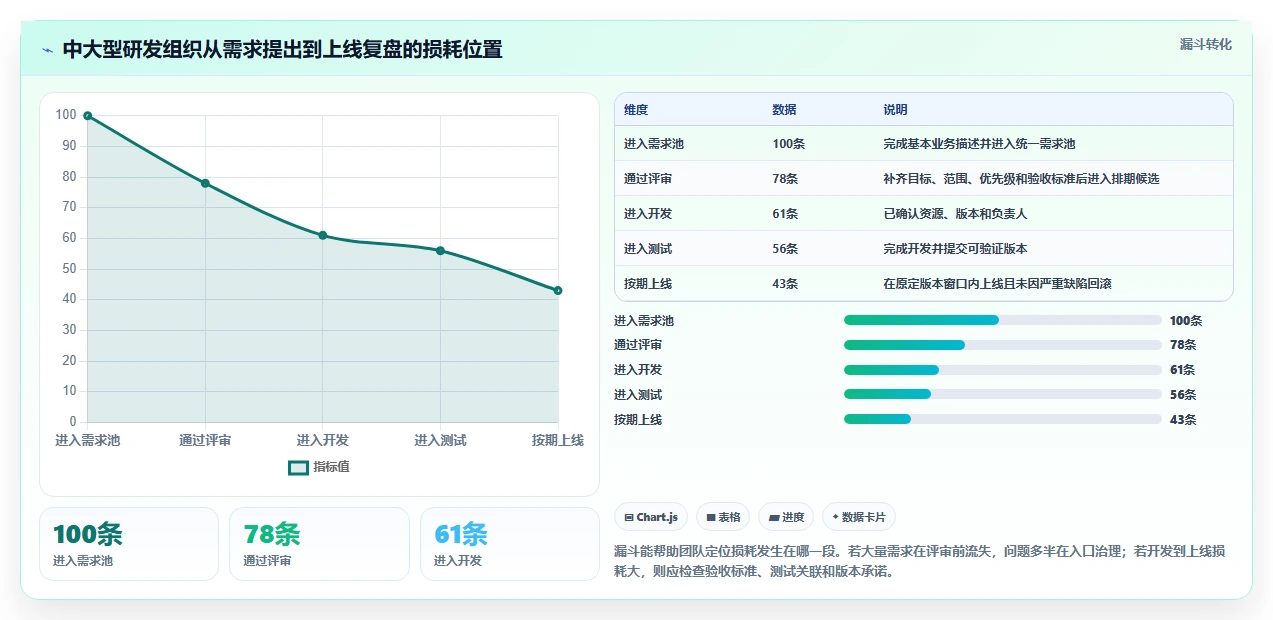Viewport: 1273px width, 620px height.
Task: Click description starting with 在原定版本窗口内上线
Action: click(x=997, y=284)
